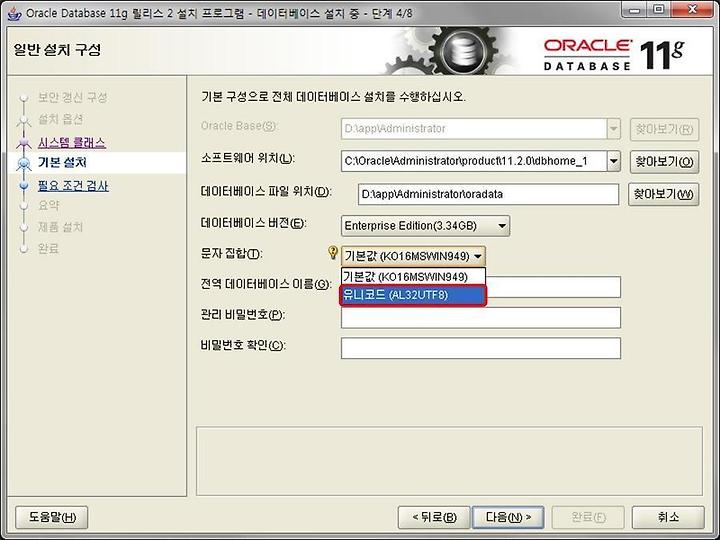
Task: Click the 데이터베이스 파일 위치 oradata field
Action: 488,194
